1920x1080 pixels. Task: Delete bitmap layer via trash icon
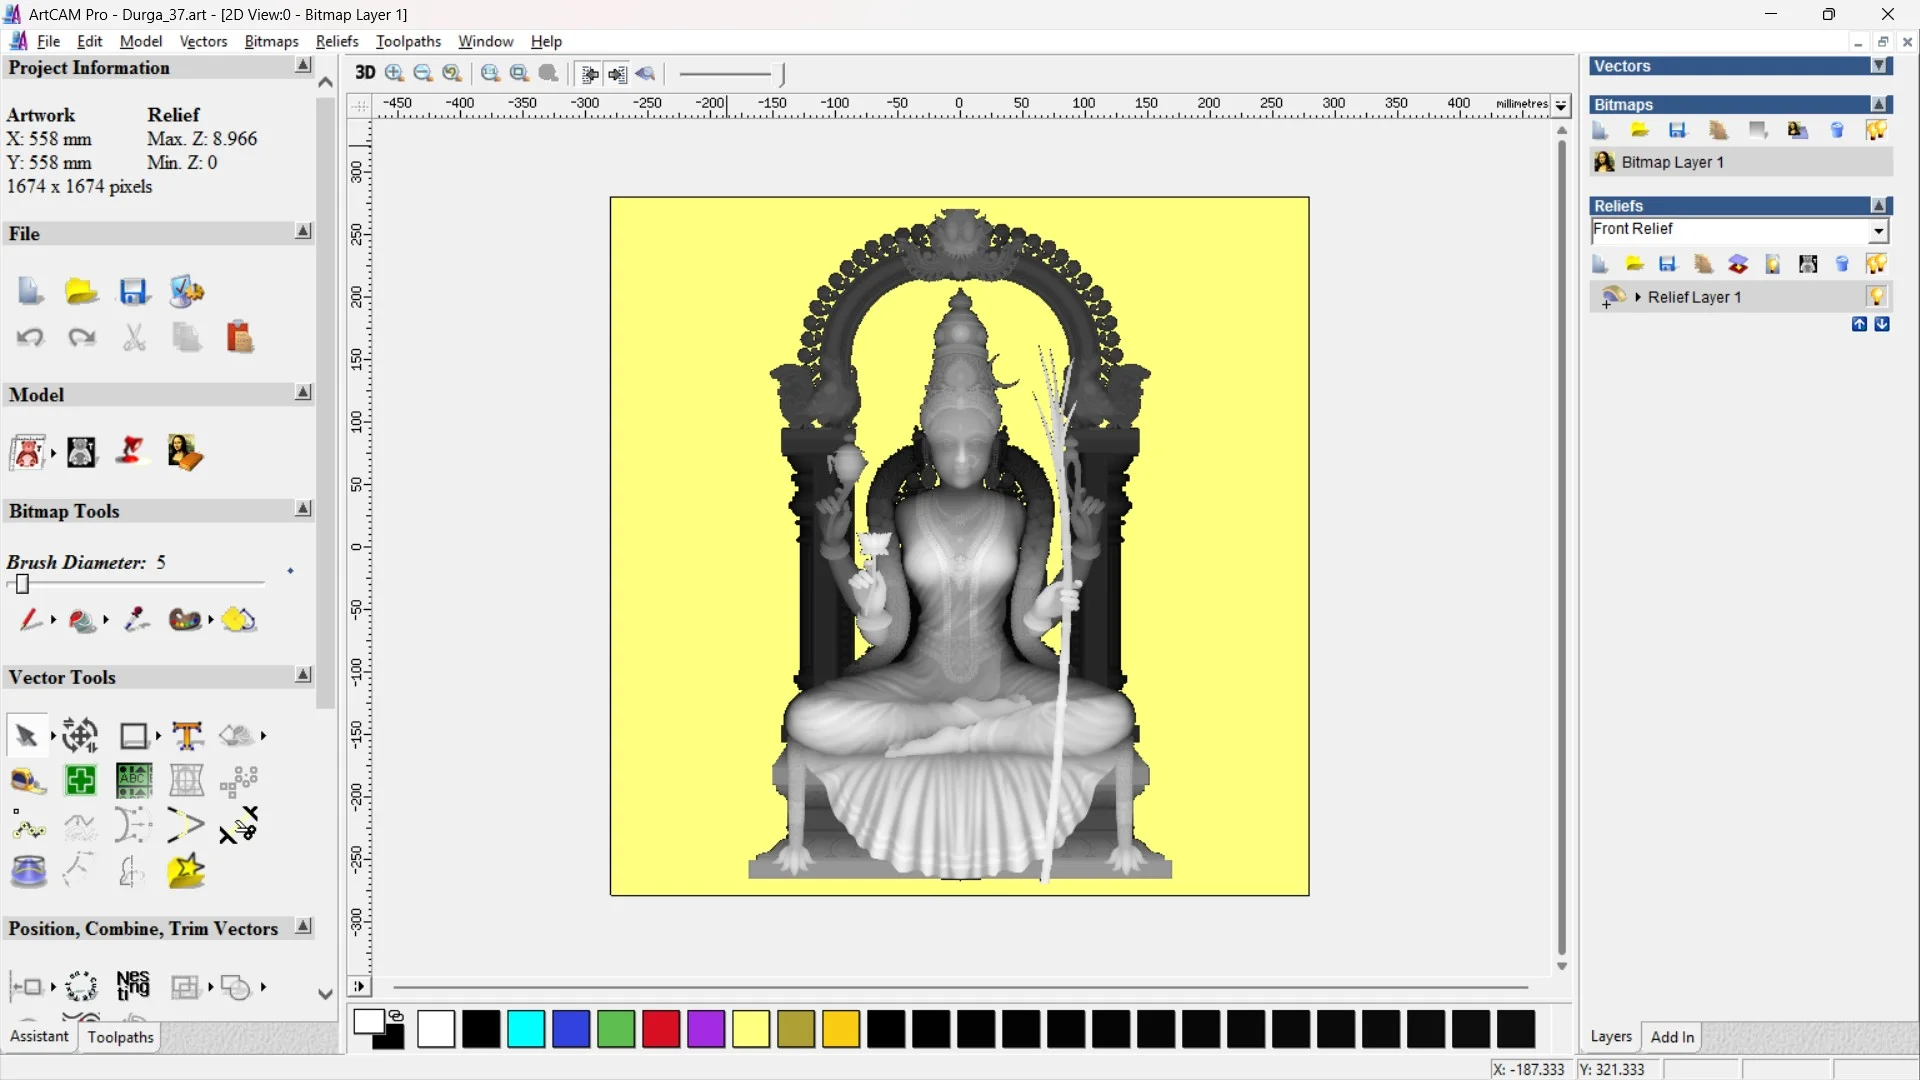(1837, 131)
